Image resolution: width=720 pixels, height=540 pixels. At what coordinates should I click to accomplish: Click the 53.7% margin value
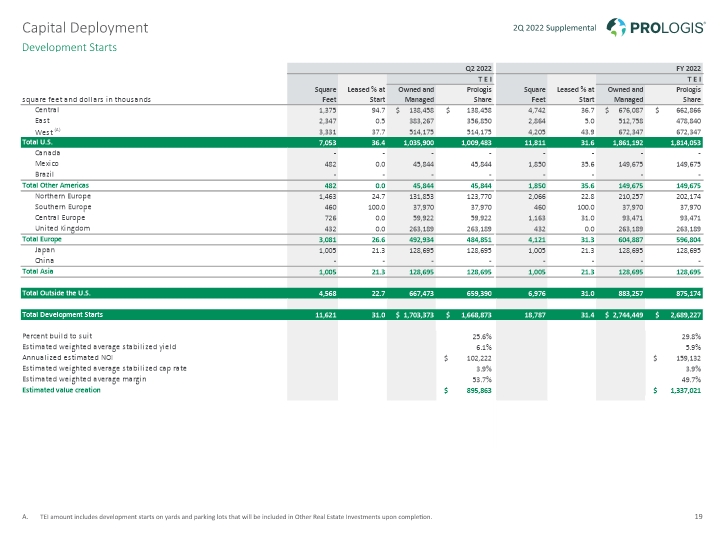482,380
